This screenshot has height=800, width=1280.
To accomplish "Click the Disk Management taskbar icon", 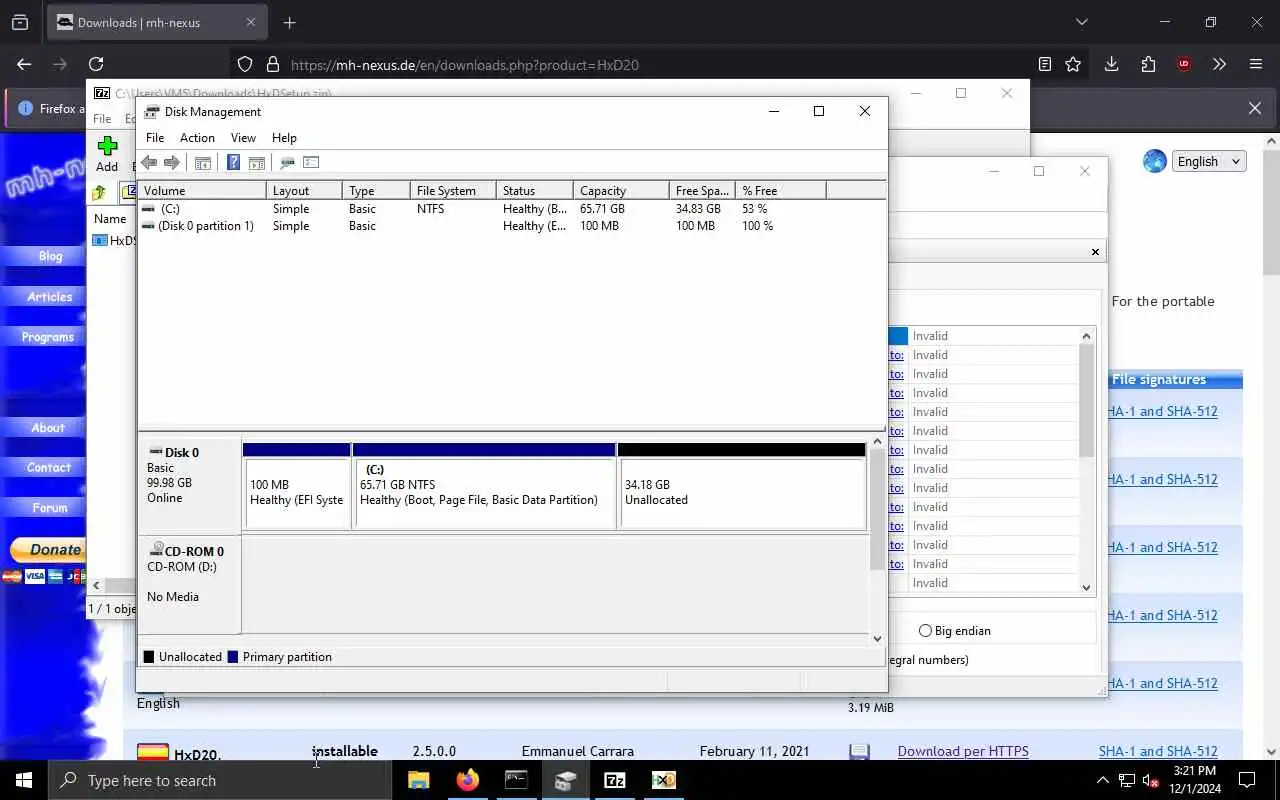I will point(565,780).
